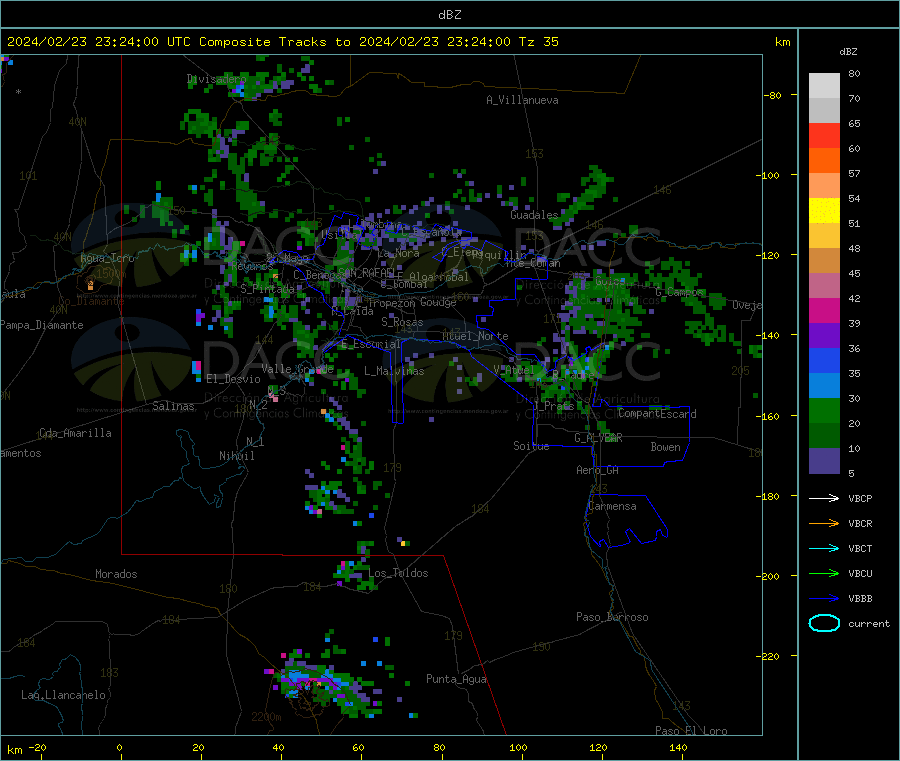Click the 'Morados' map label
The image size is (900, 761).
tap(116, 574)
